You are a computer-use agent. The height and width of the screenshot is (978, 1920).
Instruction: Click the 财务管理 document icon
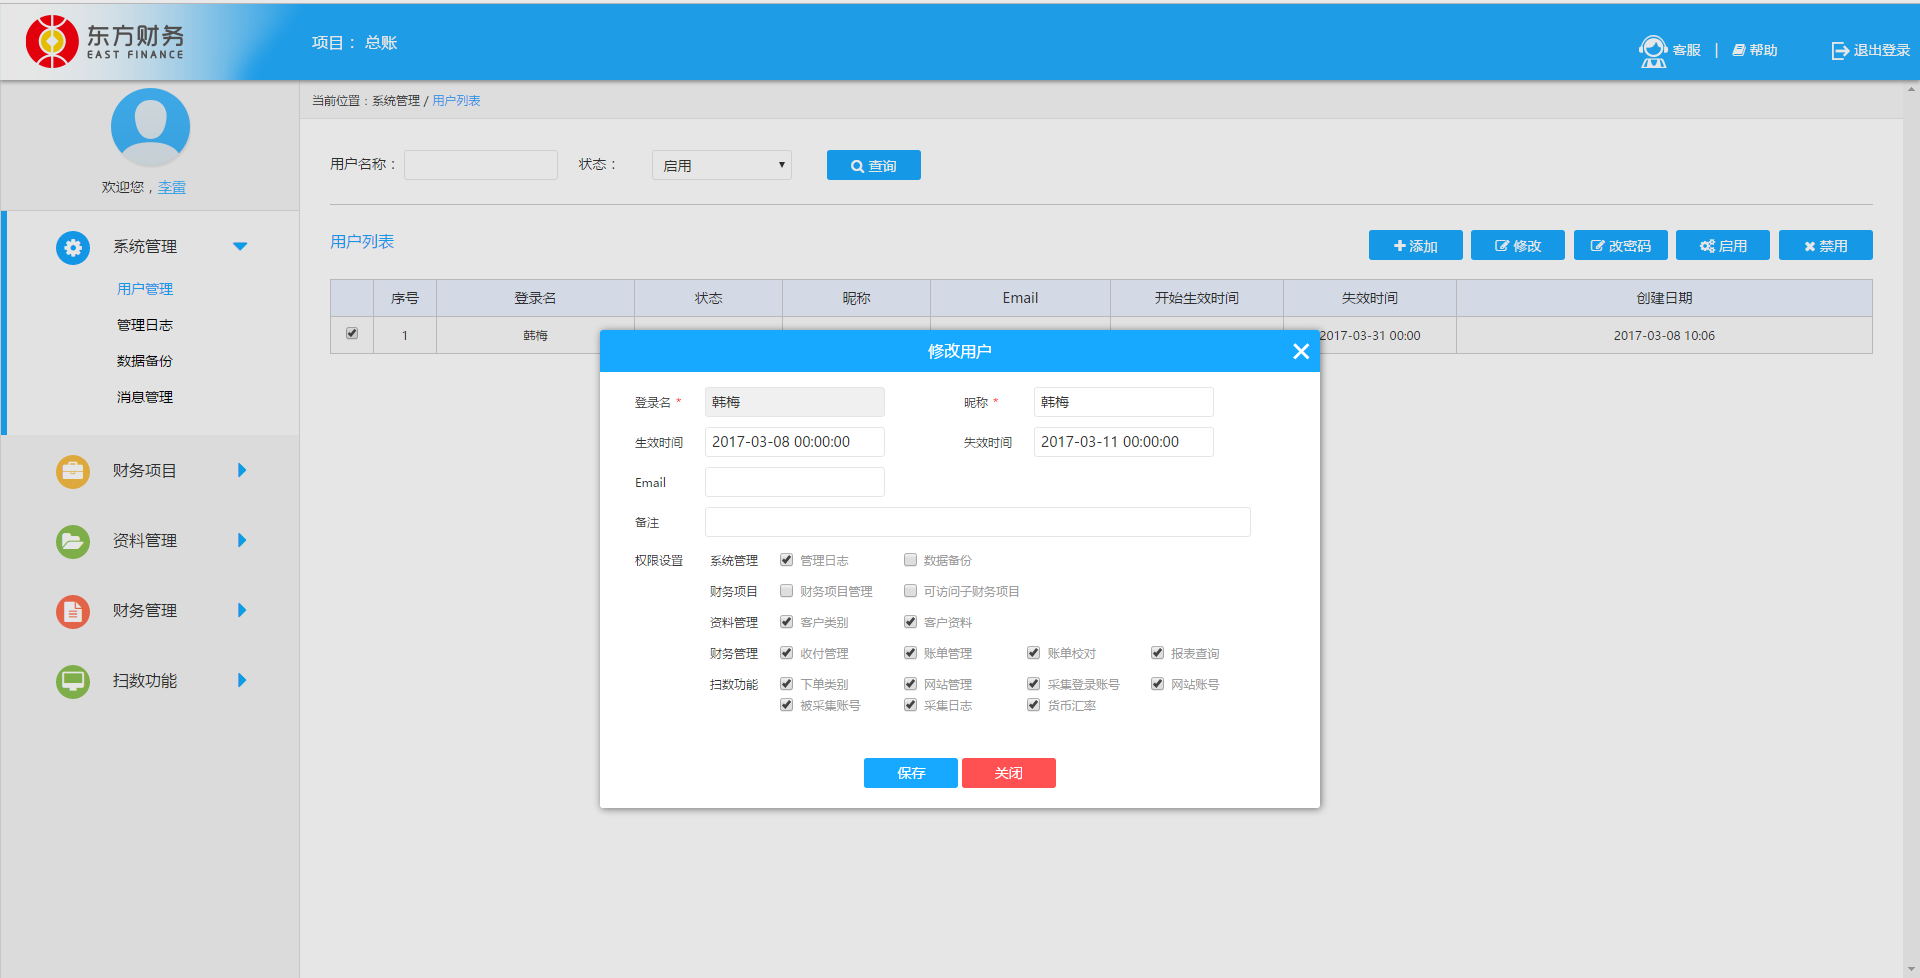[x=73, y=611]
